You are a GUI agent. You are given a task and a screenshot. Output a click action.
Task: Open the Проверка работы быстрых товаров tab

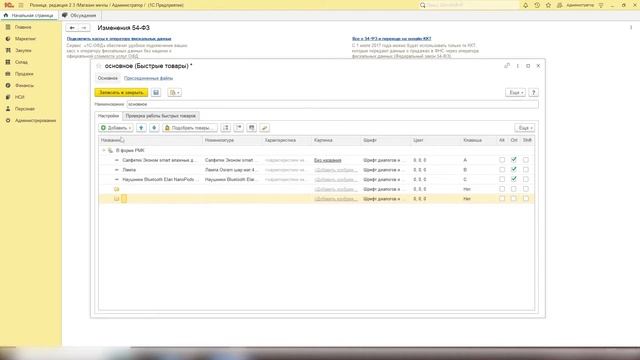pos(161,116)
